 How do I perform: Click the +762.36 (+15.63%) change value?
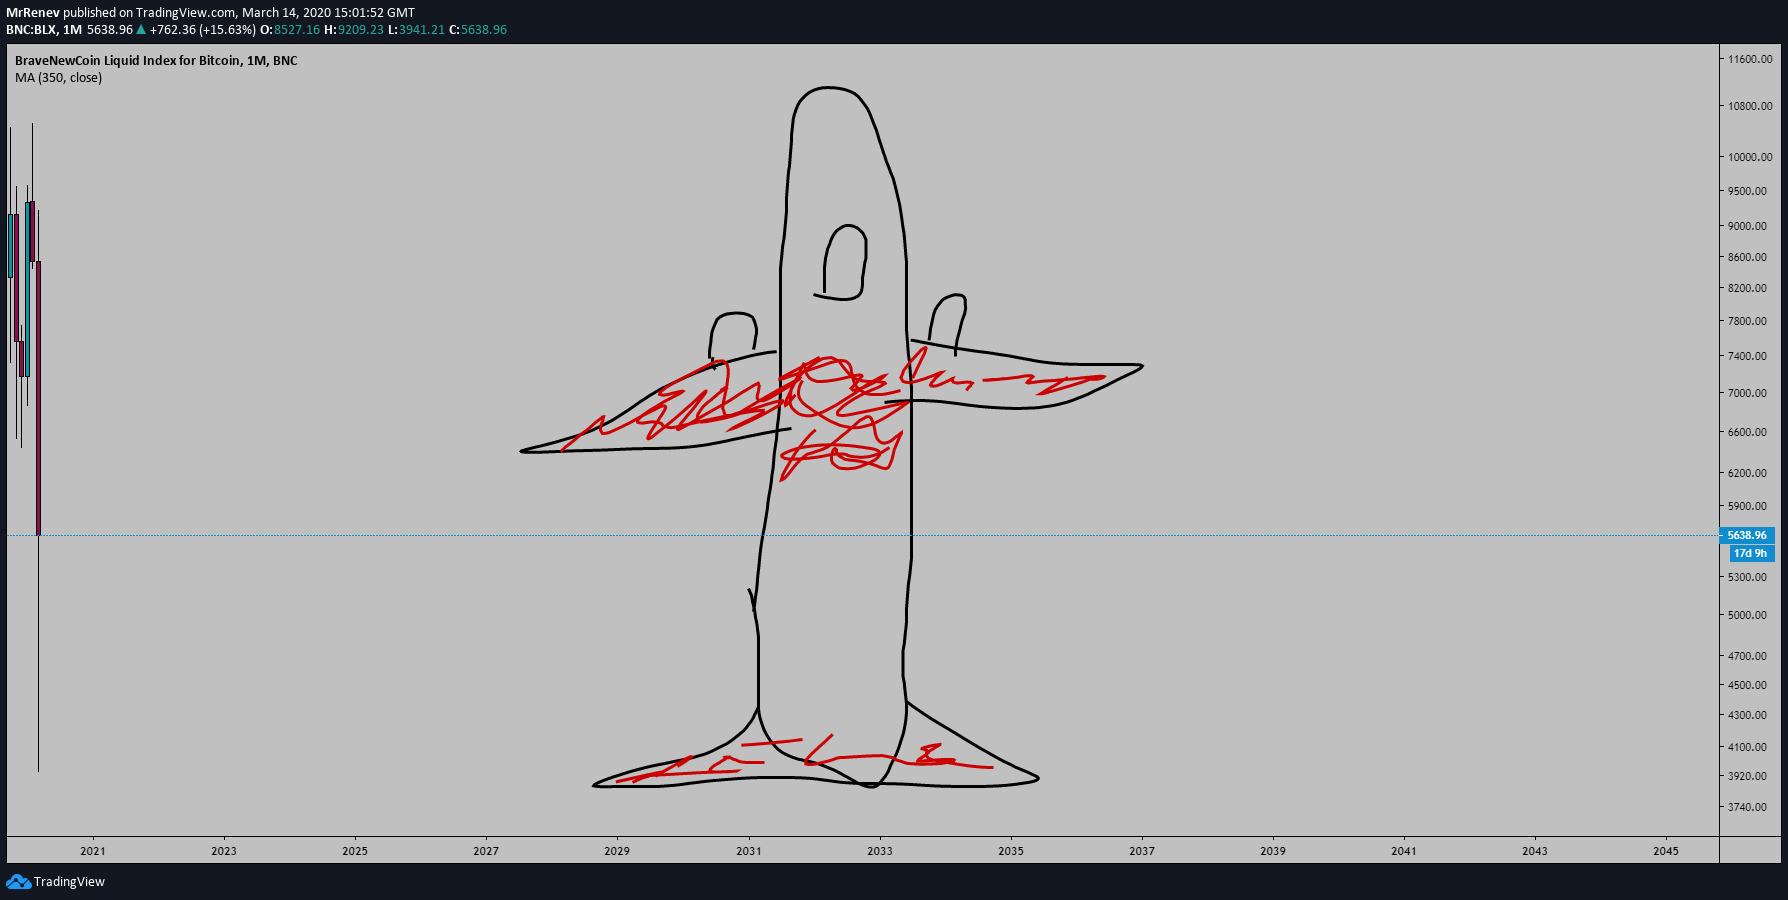click(203, 30)
